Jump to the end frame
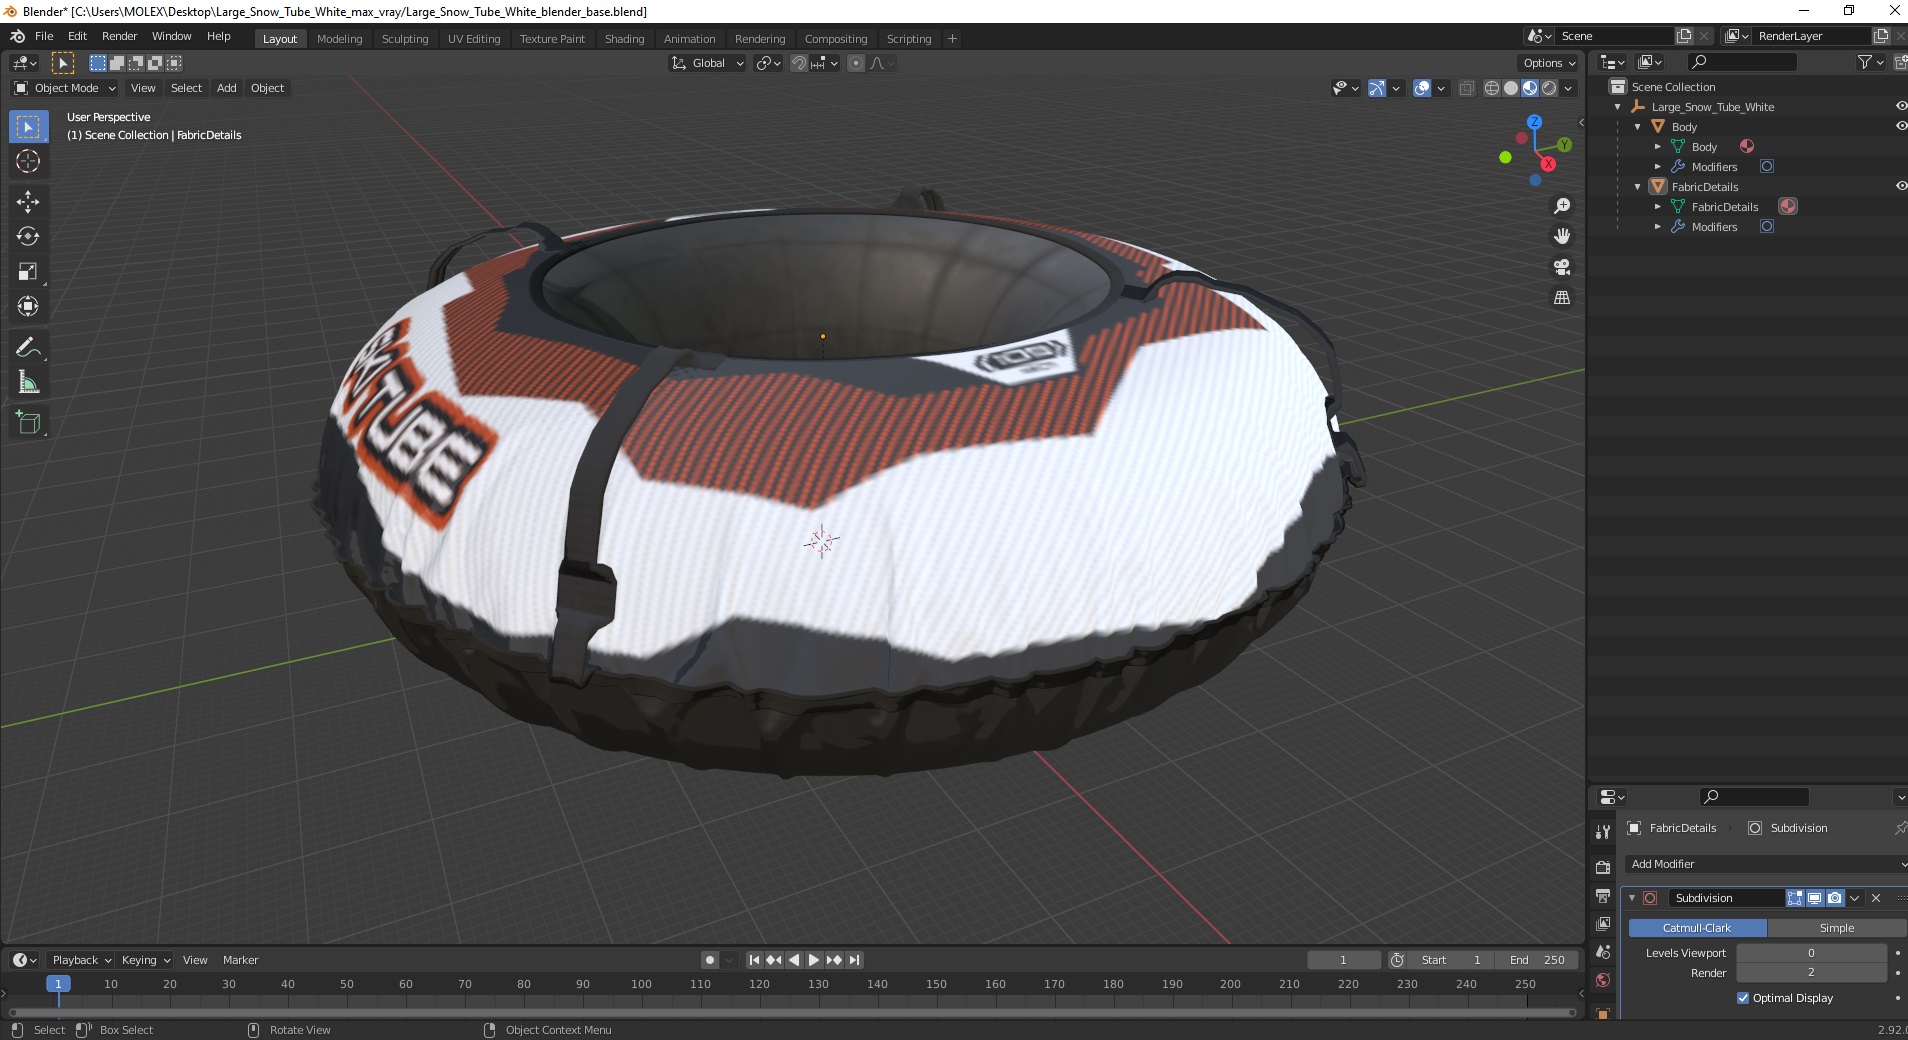 tap(854, 960)
